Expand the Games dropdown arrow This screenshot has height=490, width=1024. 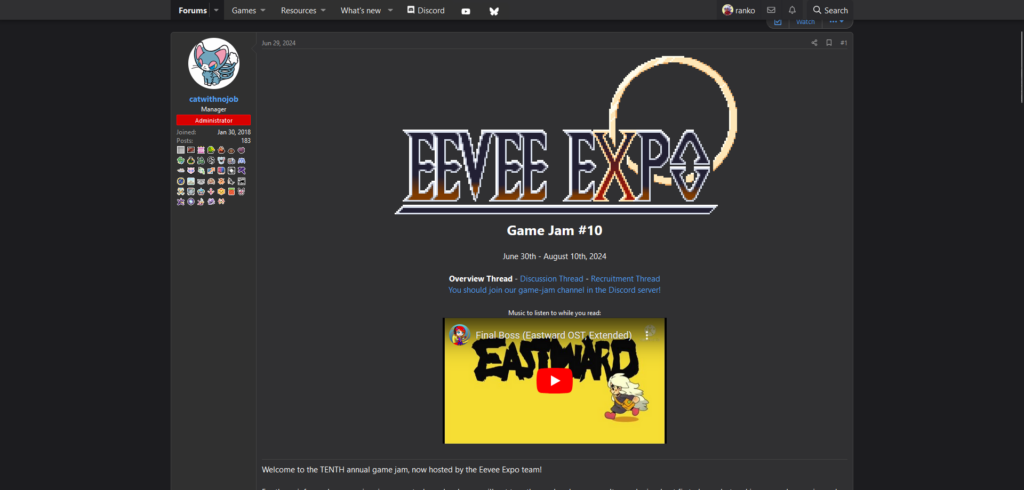tap(263, 10)
